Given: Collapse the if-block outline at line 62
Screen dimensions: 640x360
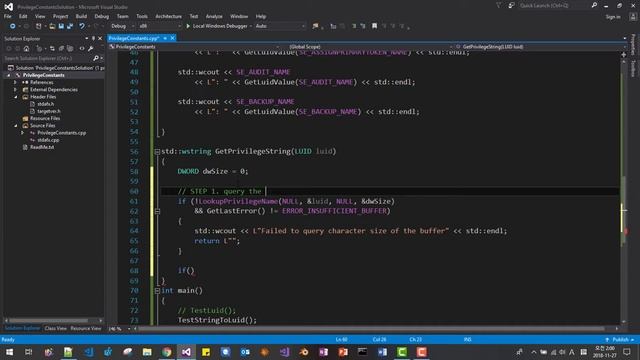Looking at the screenshot, I should pos(157,211).
